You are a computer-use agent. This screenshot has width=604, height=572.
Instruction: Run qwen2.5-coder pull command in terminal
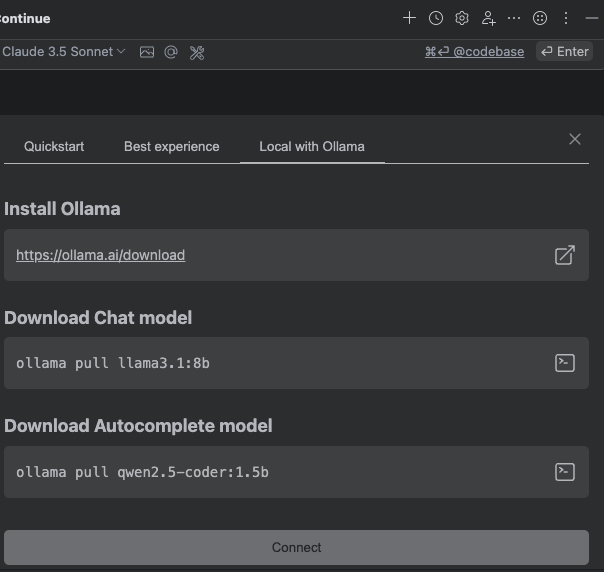point(565,472)
